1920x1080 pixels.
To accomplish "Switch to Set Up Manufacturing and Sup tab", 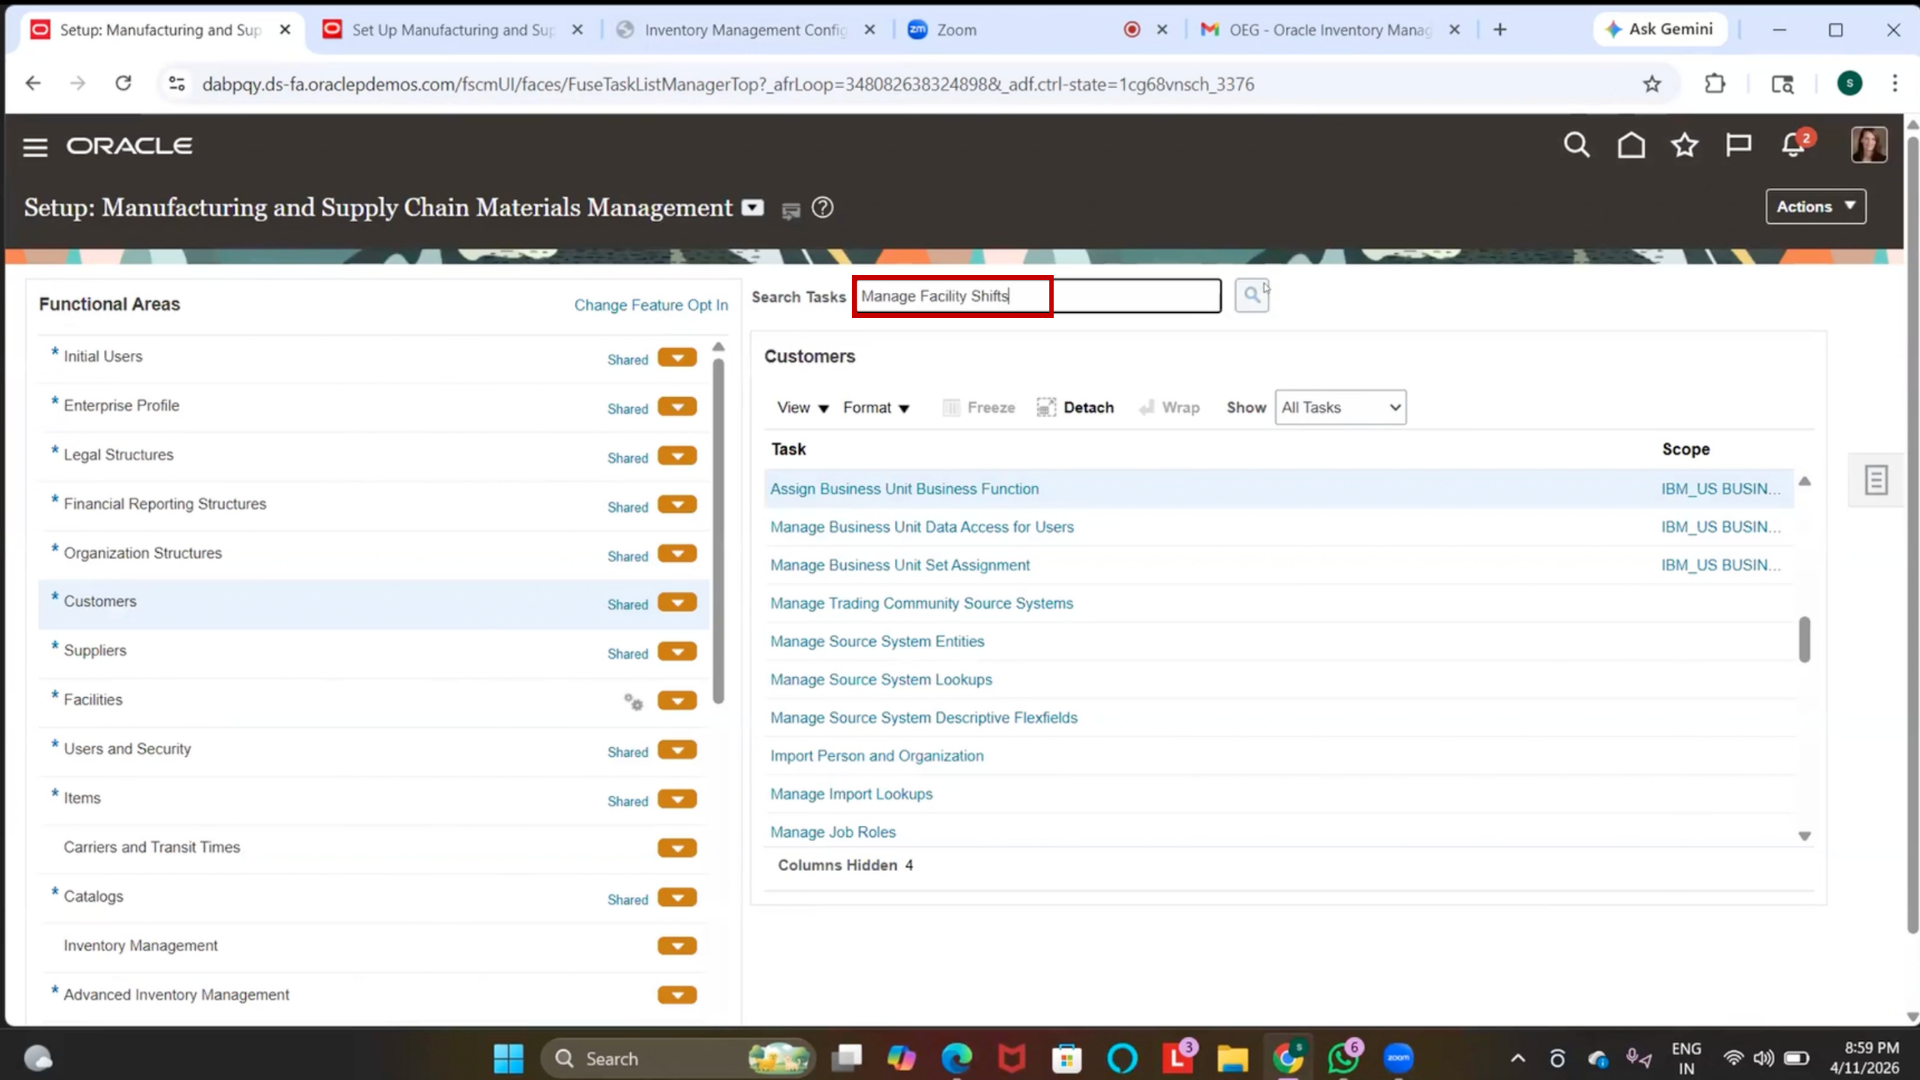I will 452,30.
